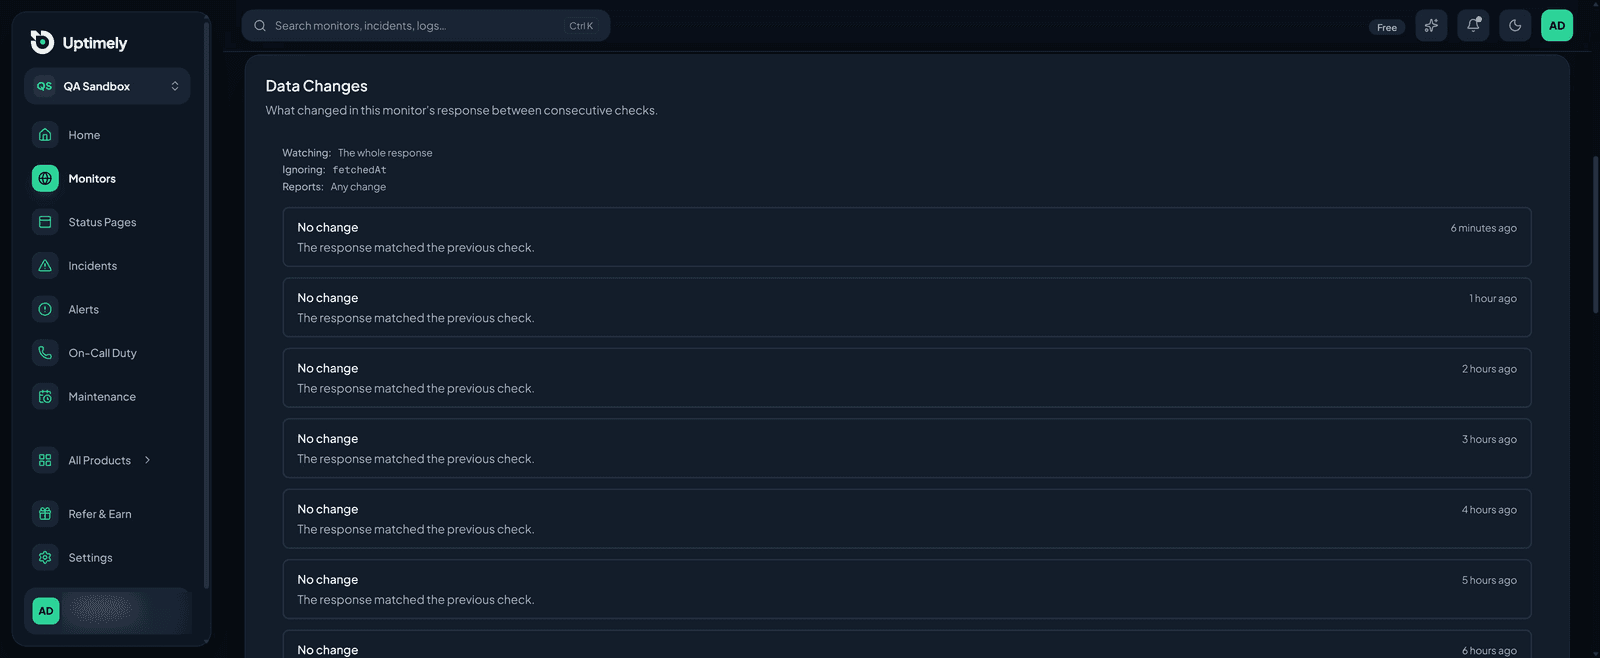The width and height of the screenshot is (1600, 658).
Task: Click the Free plan badge
Action: pos(1387,27)
